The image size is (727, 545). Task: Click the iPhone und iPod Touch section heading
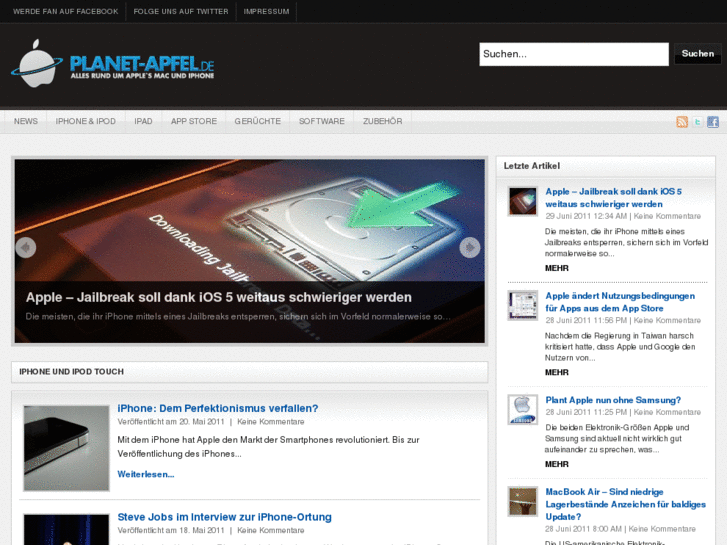(71, 372)
